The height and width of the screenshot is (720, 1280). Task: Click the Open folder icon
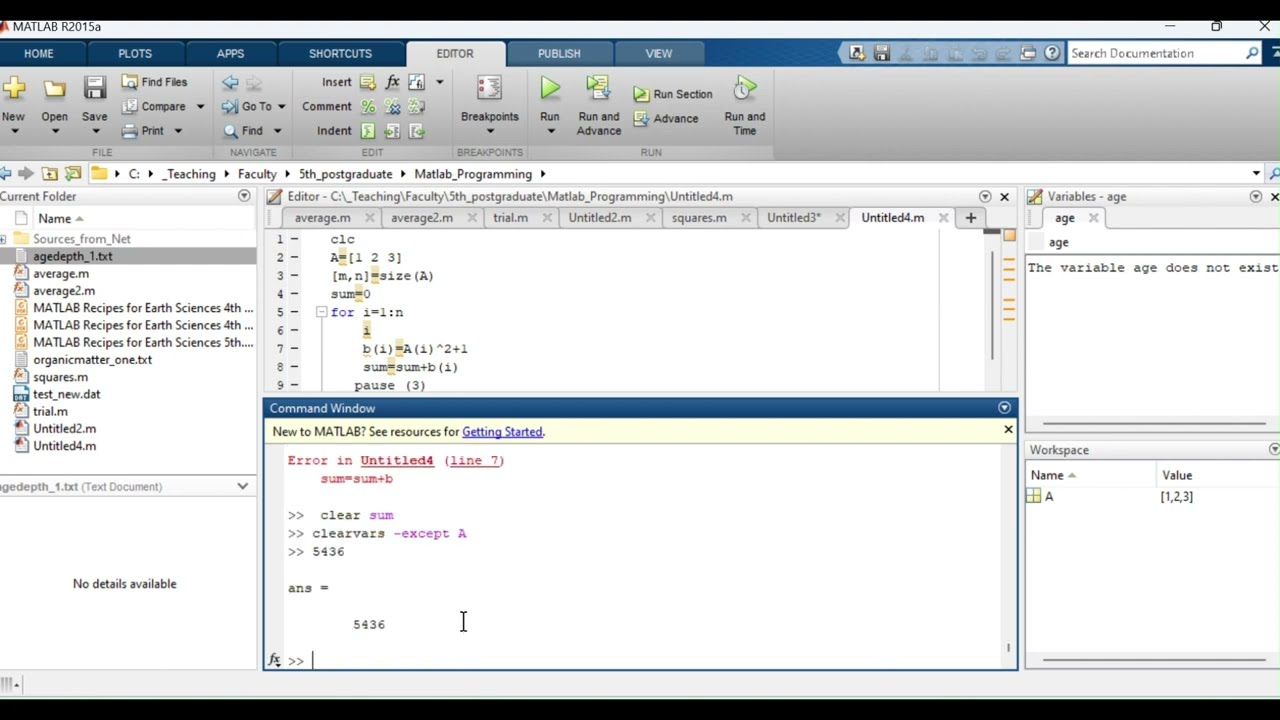pos(54,89)
